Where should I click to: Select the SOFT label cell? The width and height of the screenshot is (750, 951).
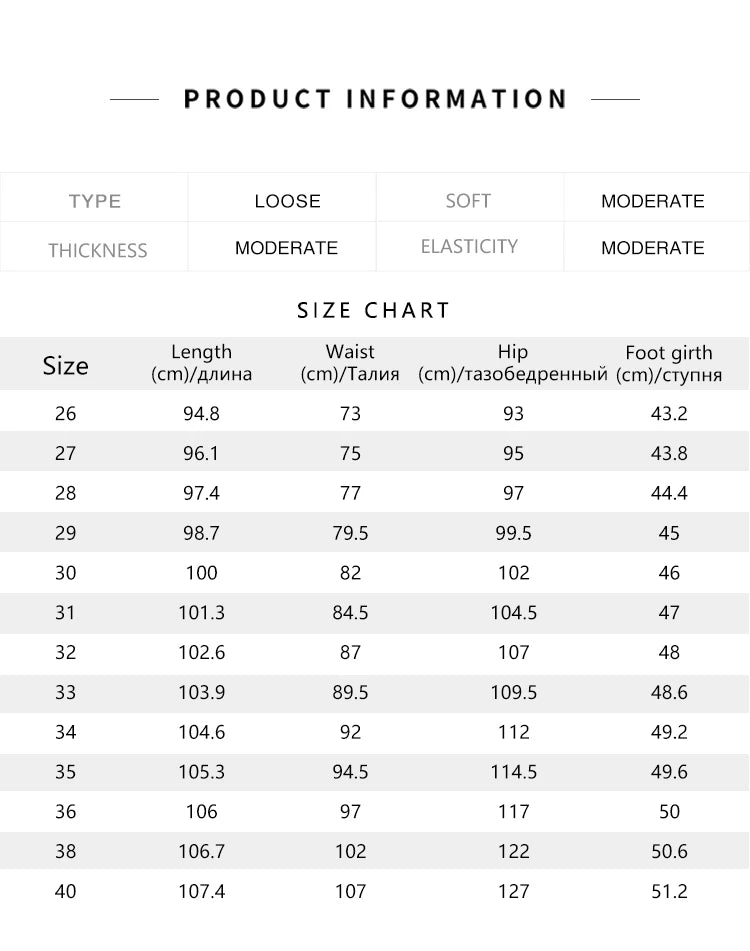[468, 201]
